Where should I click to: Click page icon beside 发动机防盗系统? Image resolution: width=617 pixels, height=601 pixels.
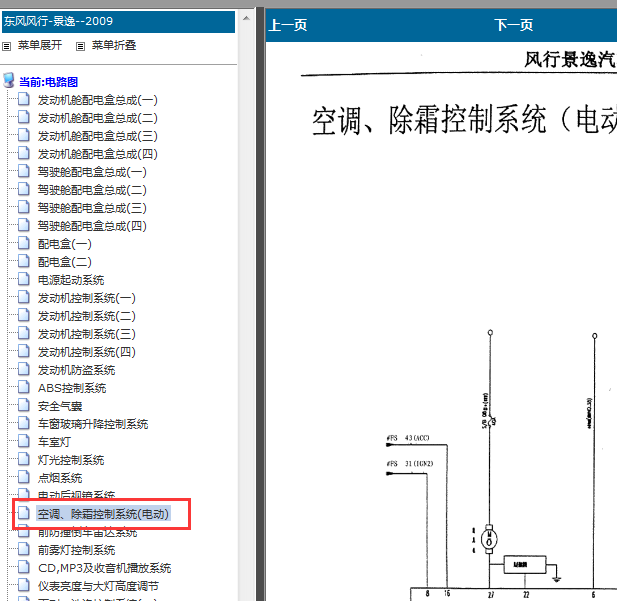point(24,369)
